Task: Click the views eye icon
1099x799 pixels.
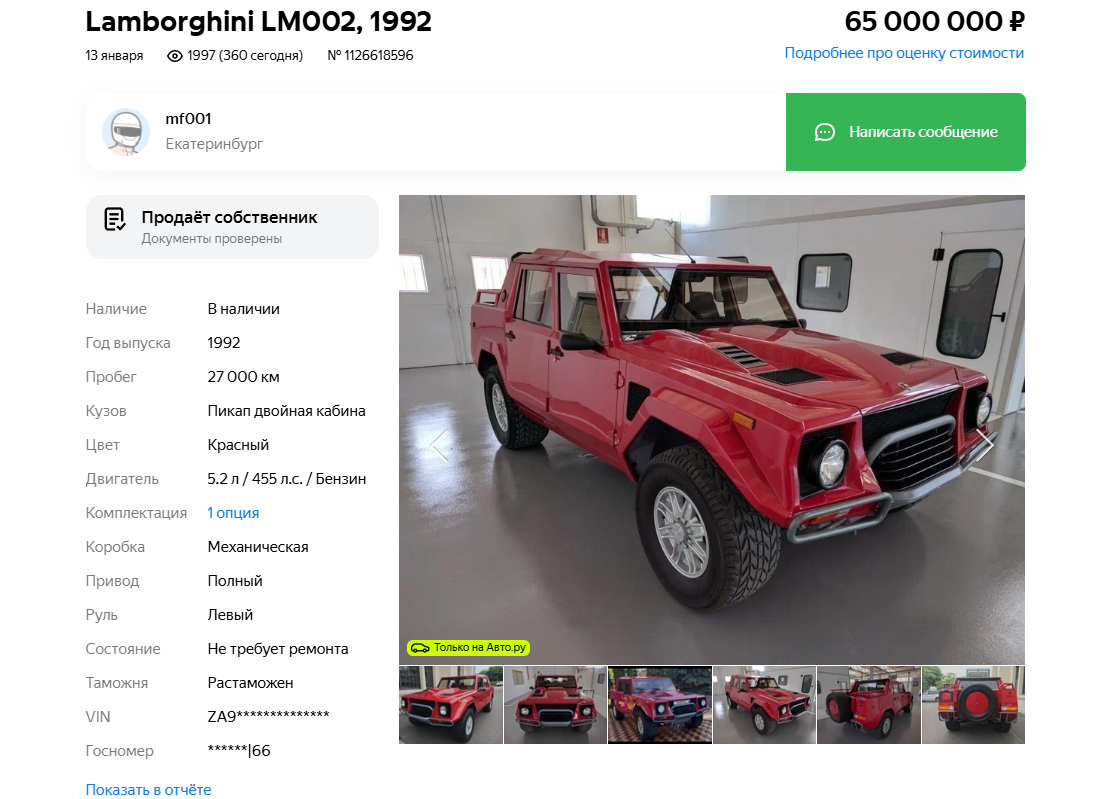Action: pyautogui.click(x=175, y=55)
